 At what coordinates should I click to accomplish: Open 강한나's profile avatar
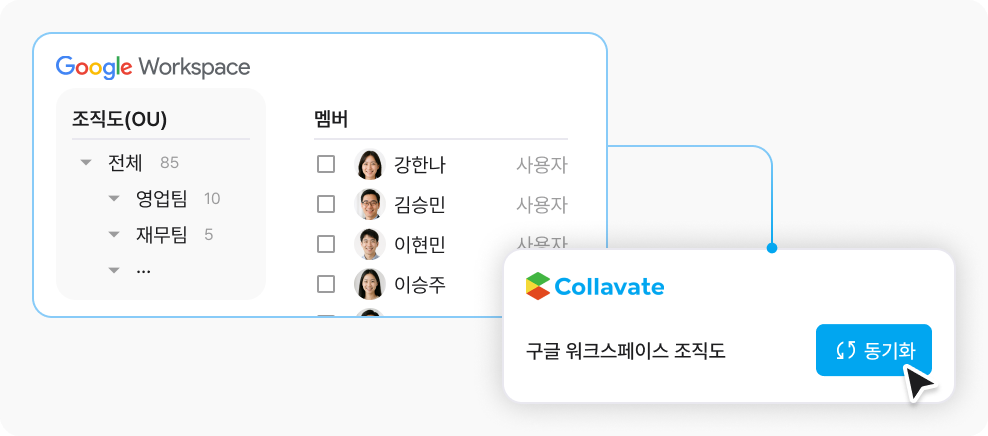click(x=370, y=164)
